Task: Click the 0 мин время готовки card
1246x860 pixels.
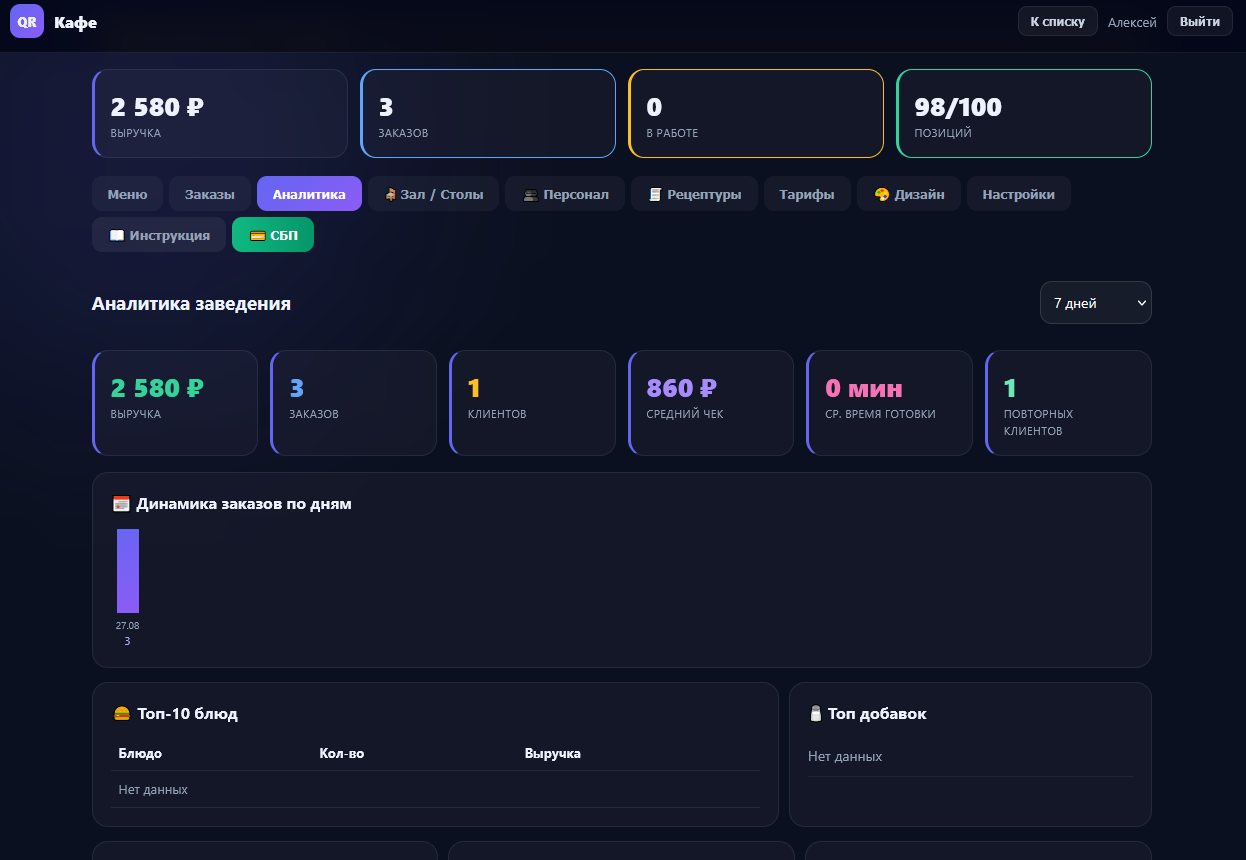Action: tap(889, 403)
